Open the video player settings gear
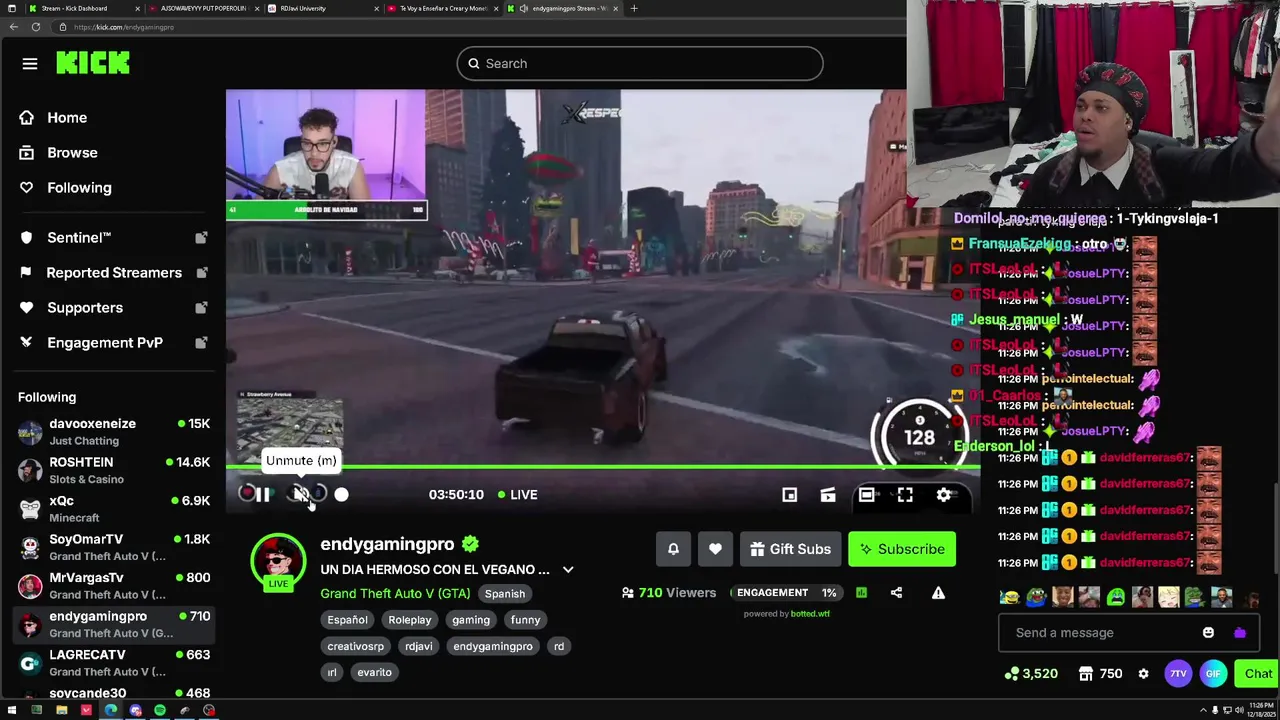Image resolution: width=1280 pixels, height=720 pixels. (943, 494)
